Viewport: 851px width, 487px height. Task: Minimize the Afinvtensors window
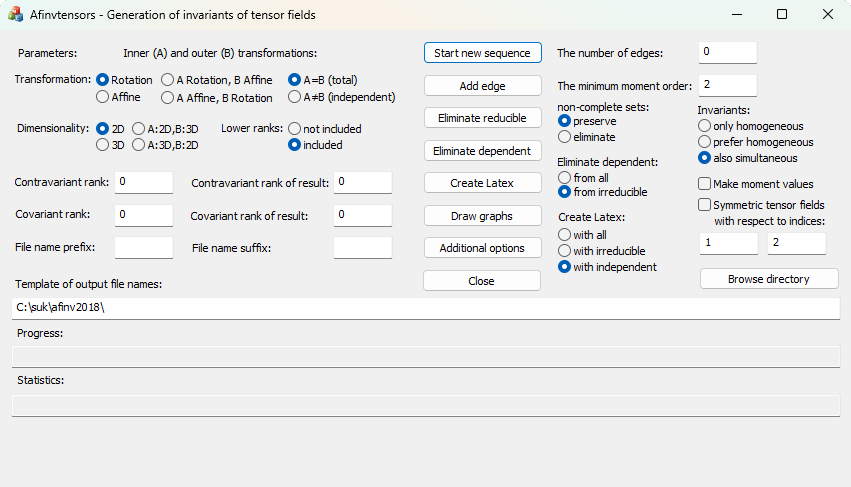737,15
